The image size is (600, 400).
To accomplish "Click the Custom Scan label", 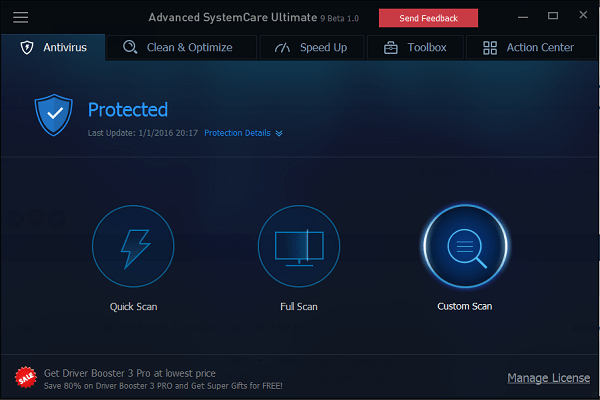I will click(x=465, y=306).
